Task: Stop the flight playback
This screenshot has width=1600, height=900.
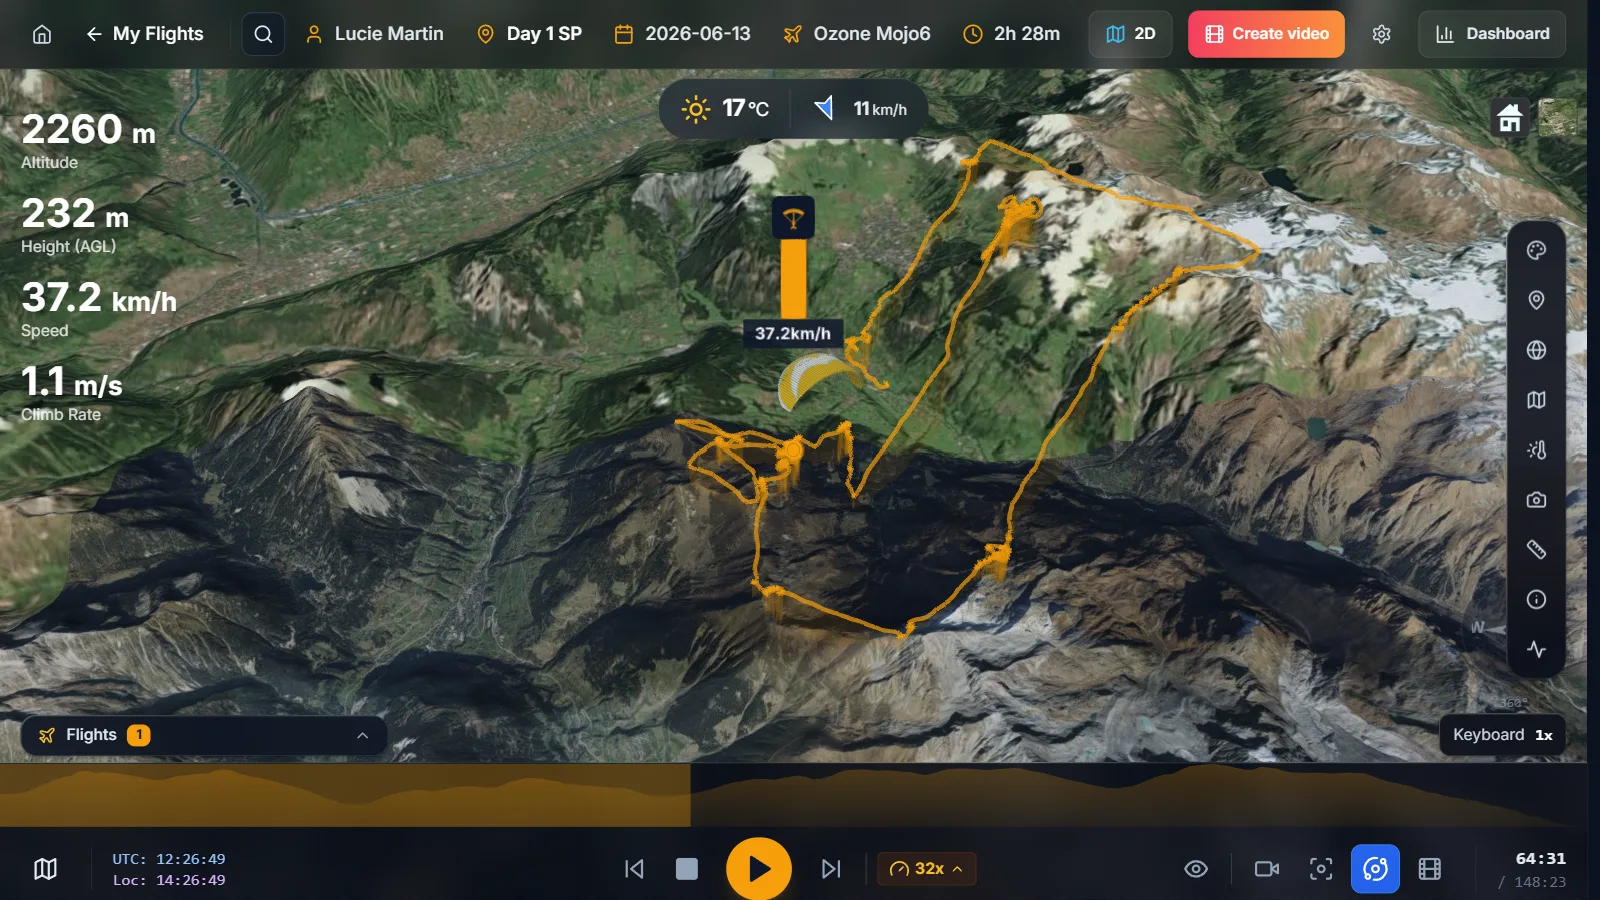Action: point(687,869)
